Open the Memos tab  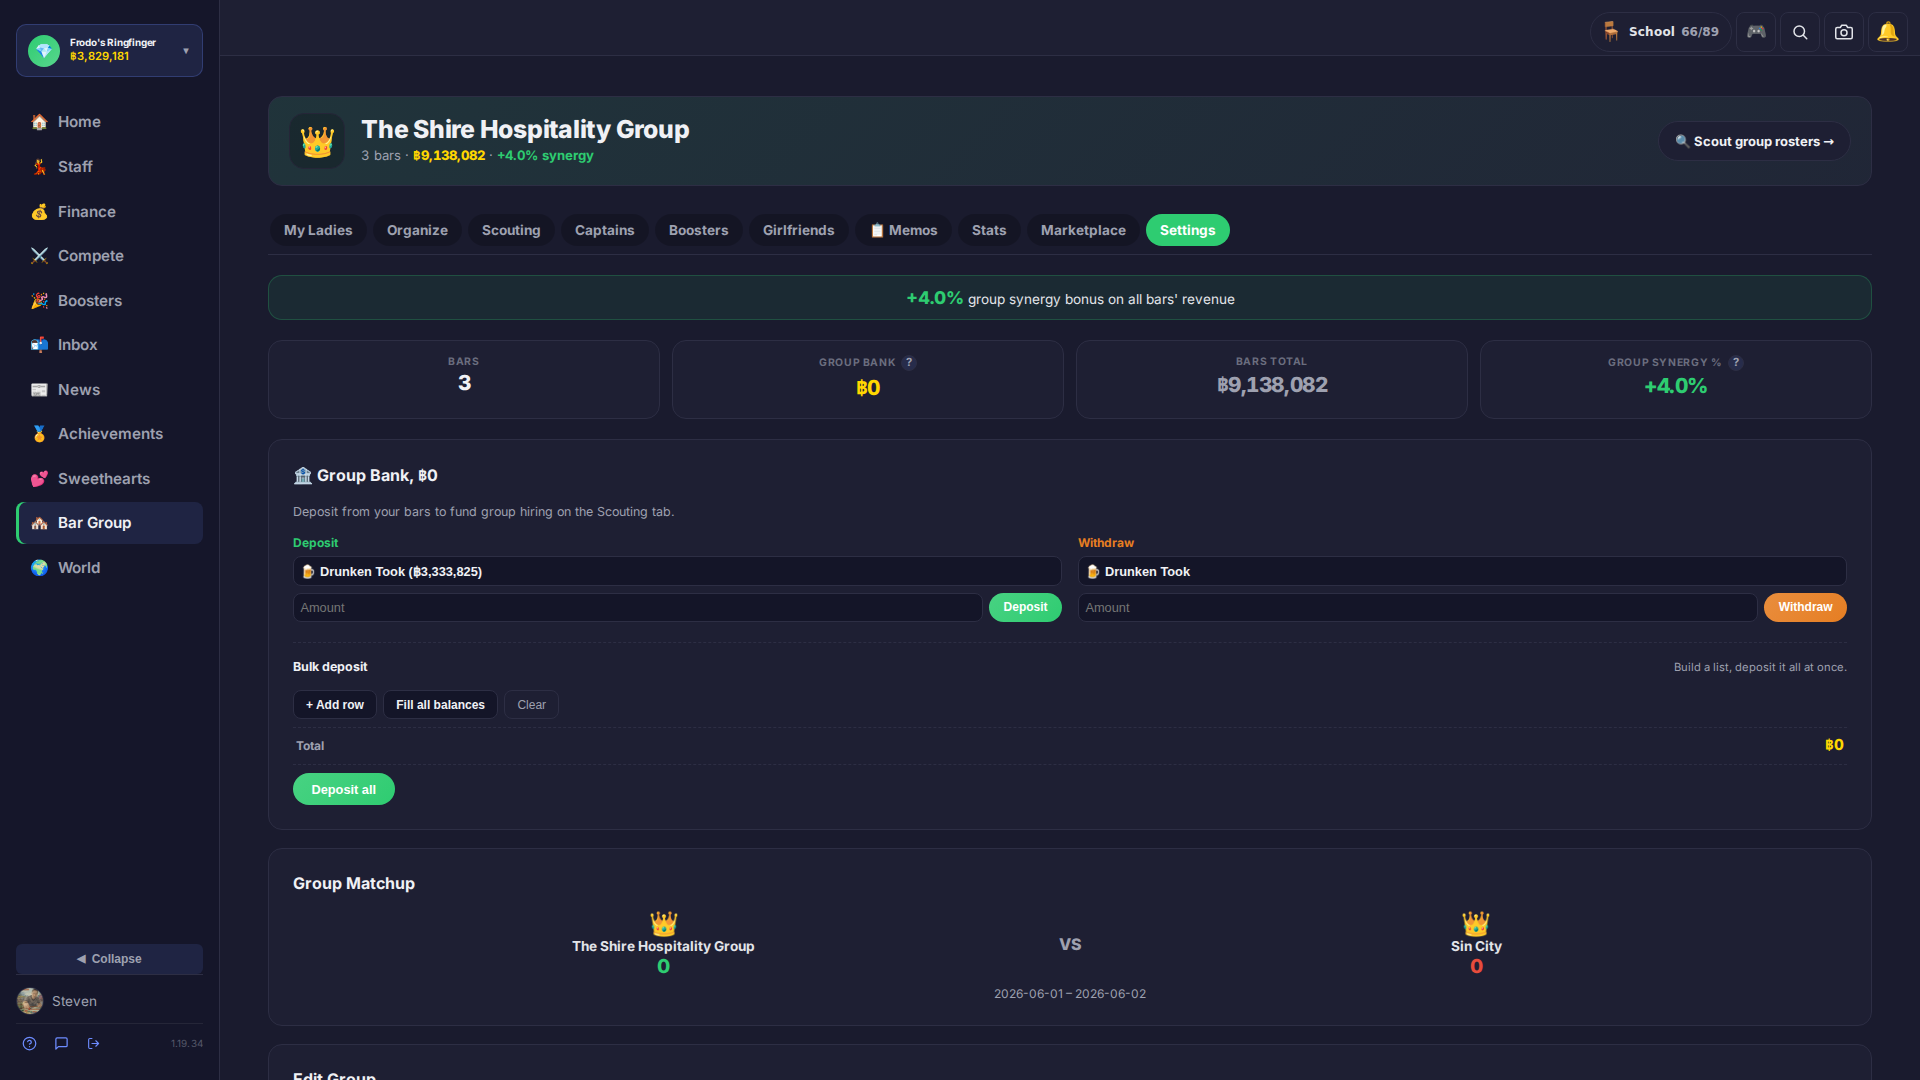pyautogui.click(x=903, y=230)
